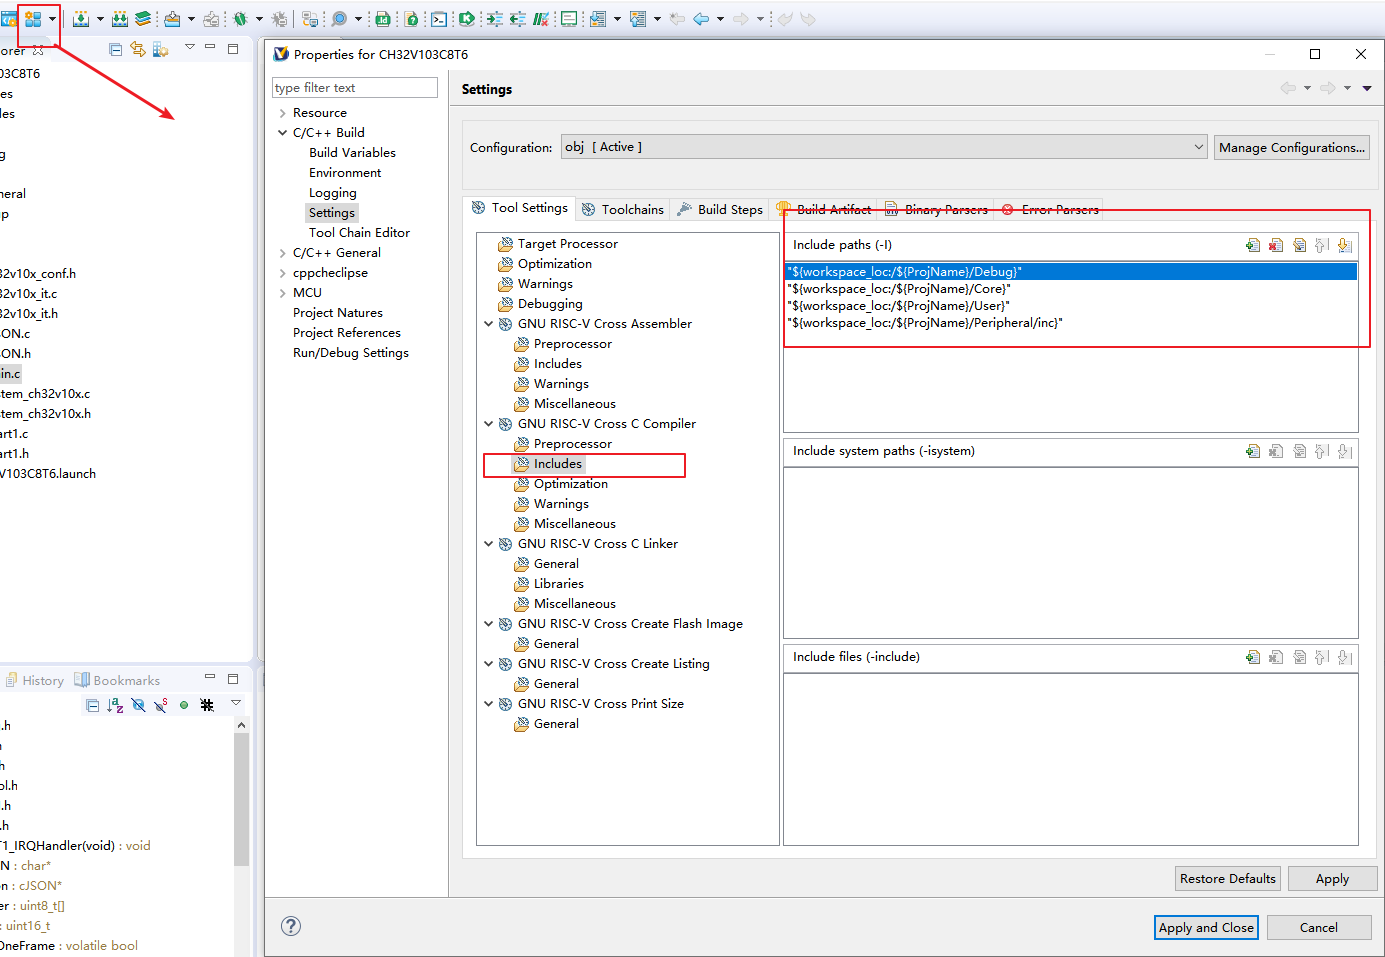Open the outline panel view menu triangle
Screen dimensions: 1385x957
(x=236, y=704)
